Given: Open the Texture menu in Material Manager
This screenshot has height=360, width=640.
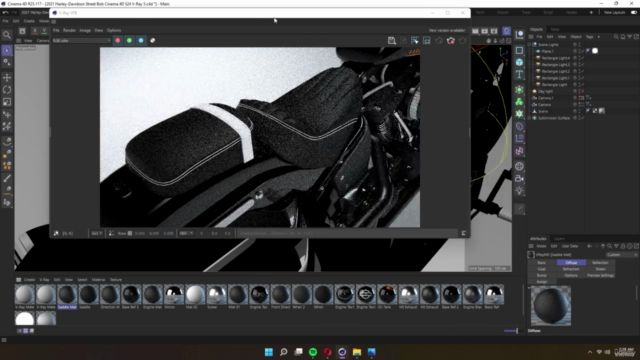Looking at the screenshot, I should [116, 280].
